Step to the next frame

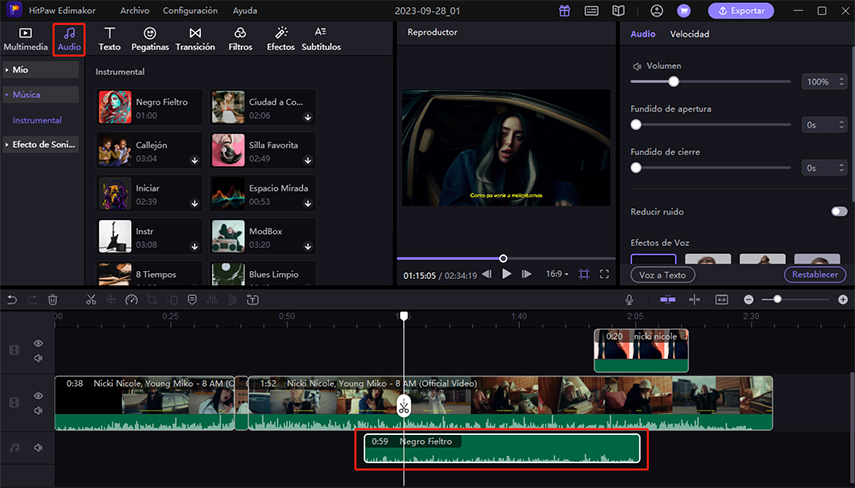[x=526, y=274]
